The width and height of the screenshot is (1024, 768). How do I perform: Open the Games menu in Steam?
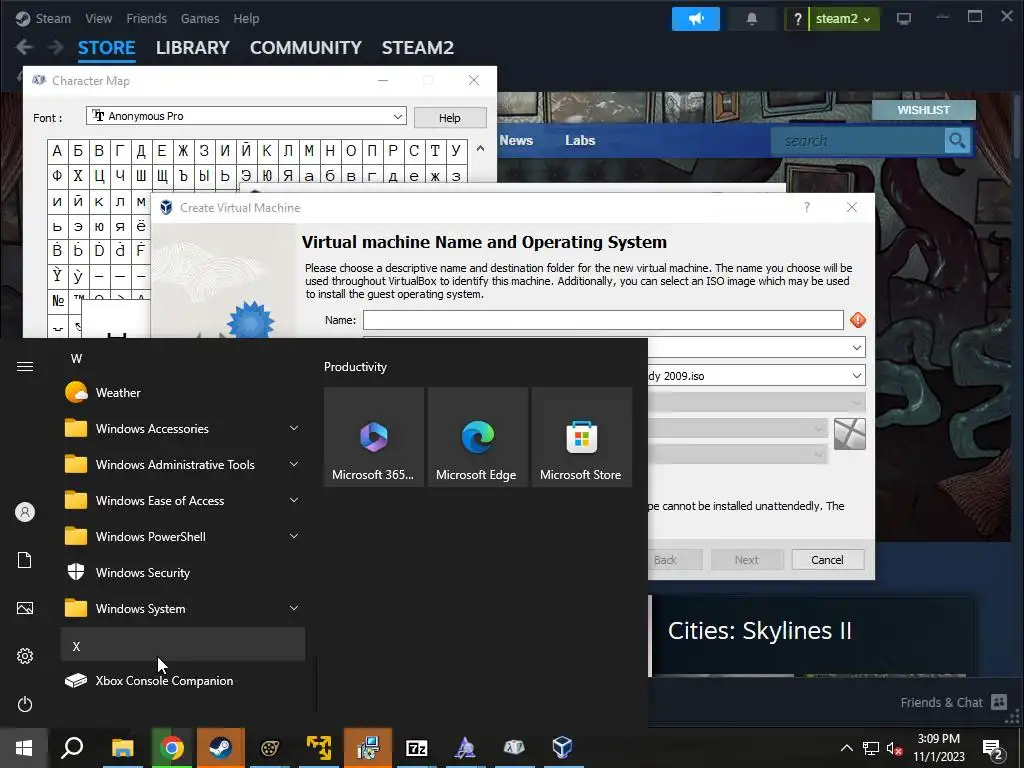pyautogui.click(x=200, y=18)
